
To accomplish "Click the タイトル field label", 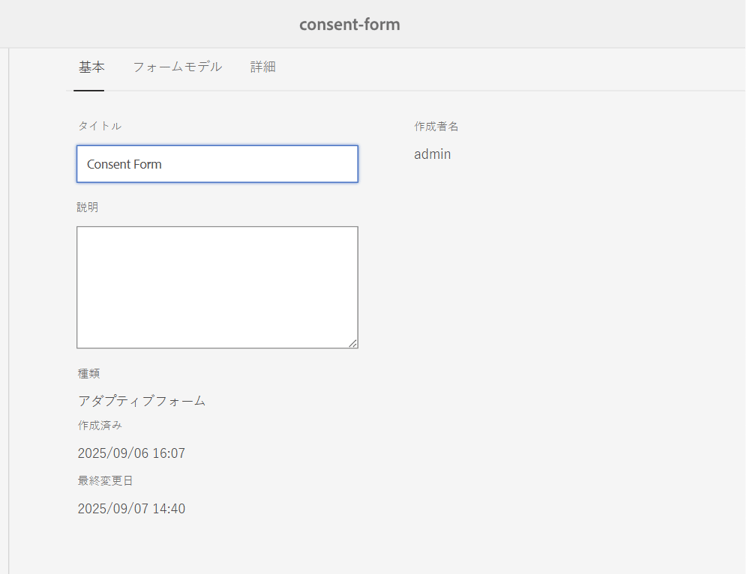I will (100, 126).
